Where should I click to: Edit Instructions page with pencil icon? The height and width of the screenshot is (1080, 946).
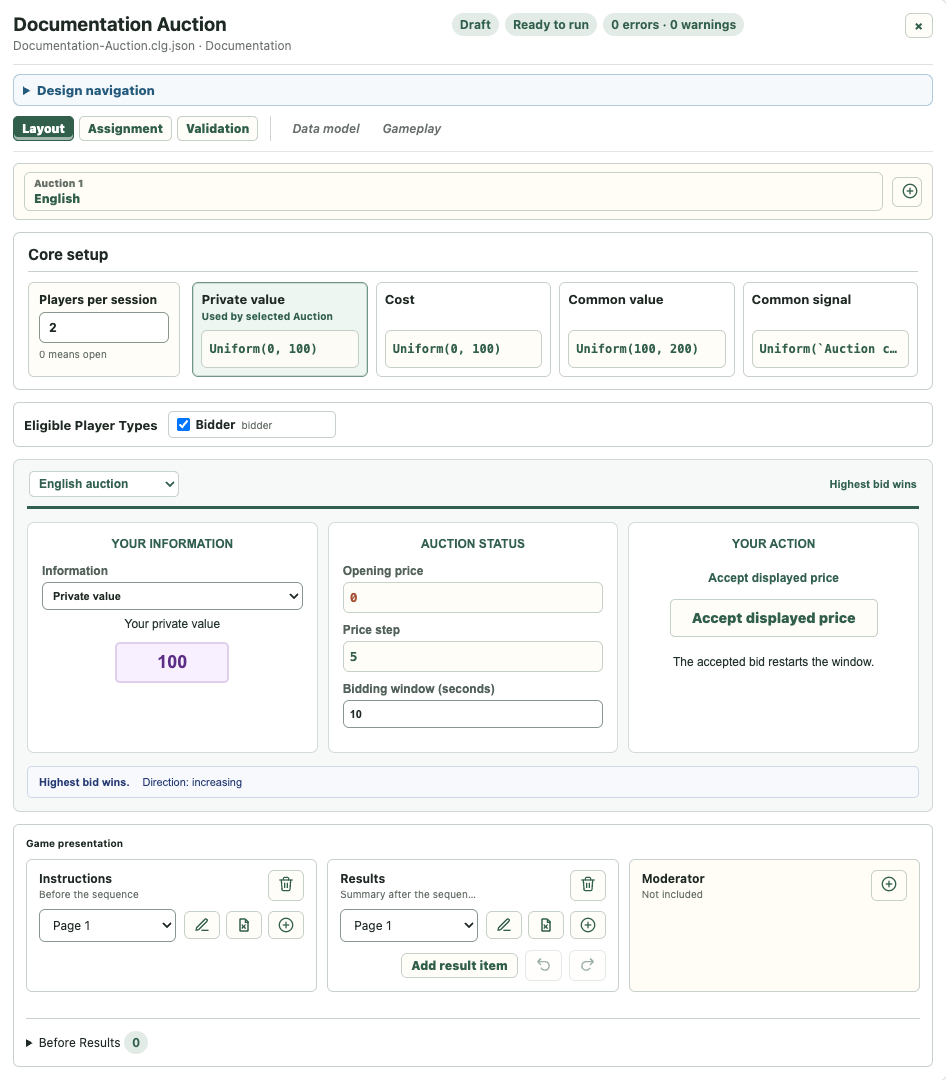tap(202, 925)
